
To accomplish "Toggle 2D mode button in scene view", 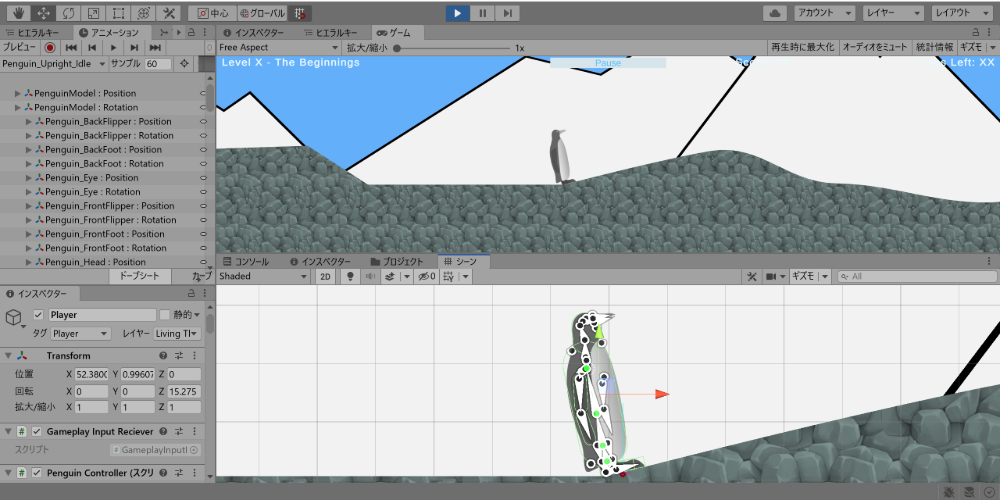I will (x=326, y=276).
